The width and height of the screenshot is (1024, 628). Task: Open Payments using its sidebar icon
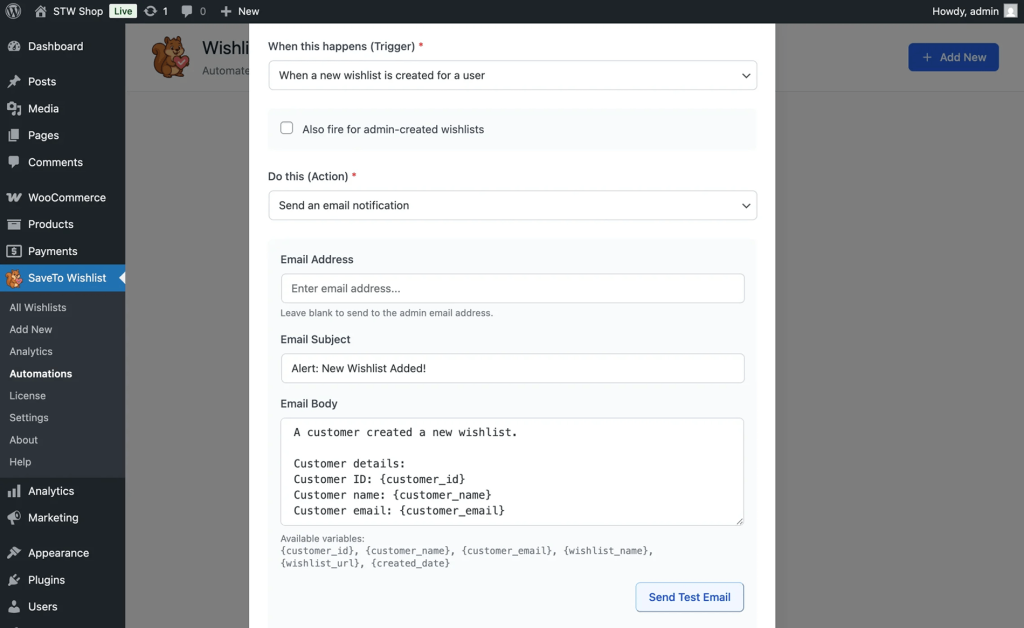(x=14, y=252)
